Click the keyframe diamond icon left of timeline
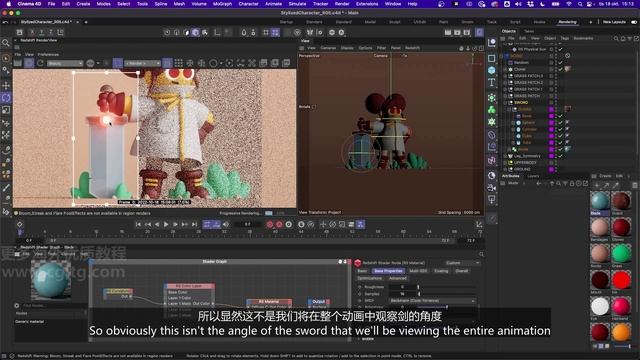Image resolution: width=640 pixels, height=360 pixels. point(19,224)
